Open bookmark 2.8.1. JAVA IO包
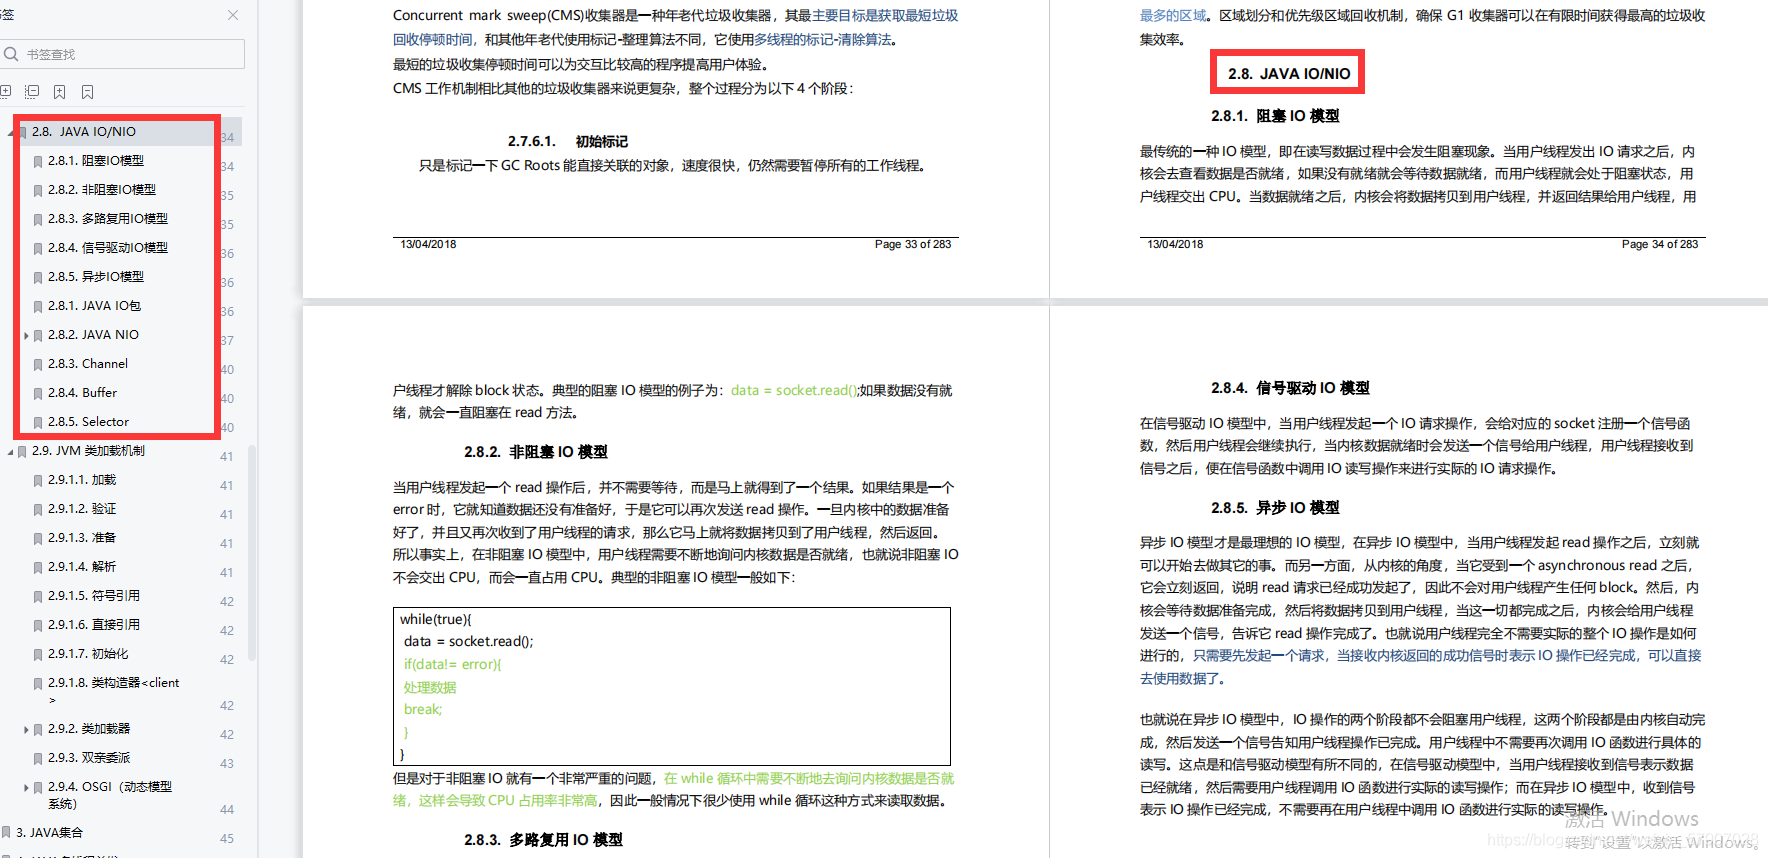The height and width of the screenshot is (858, 1768). click(x=95, y=305)
